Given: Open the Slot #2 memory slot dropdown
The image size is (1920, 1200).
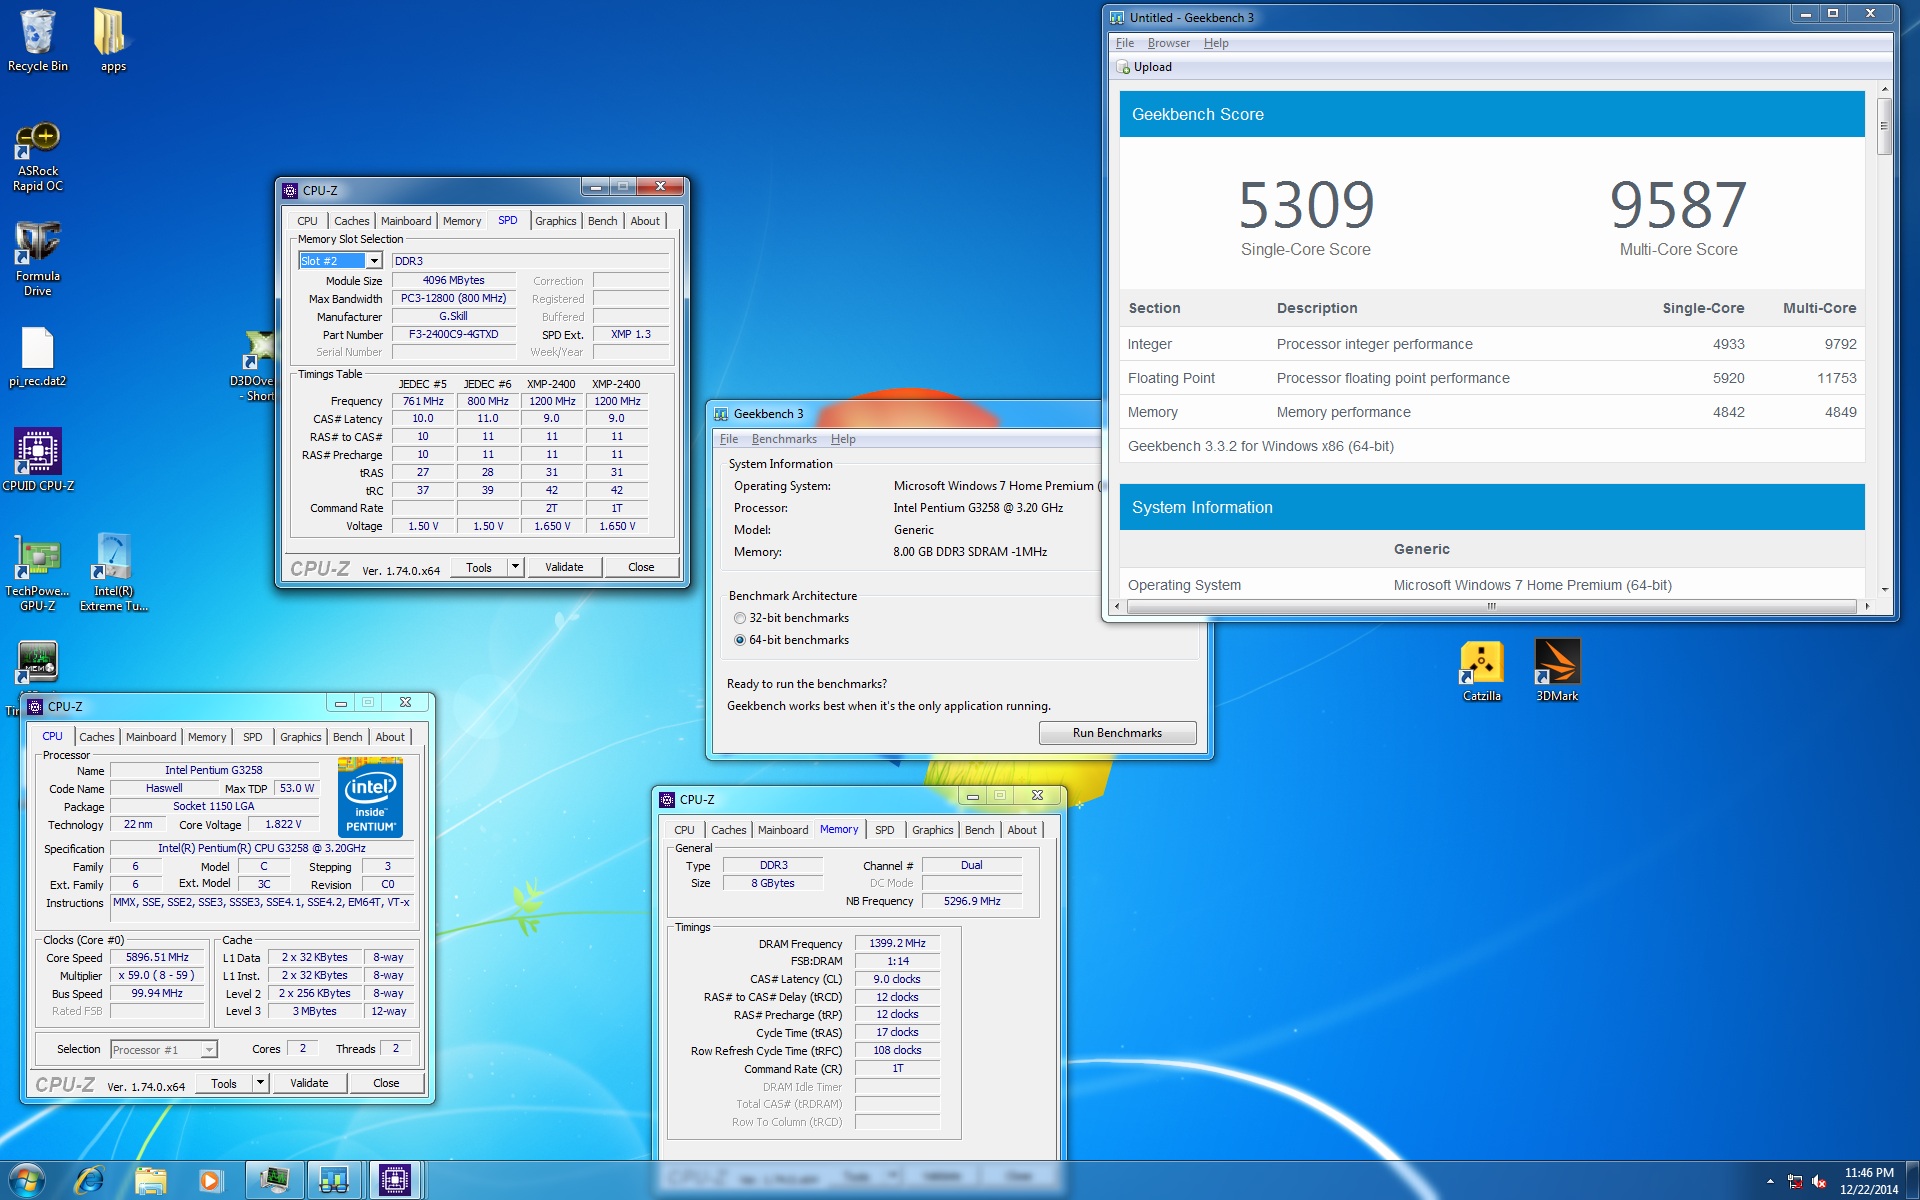Looking at the screenshot, I should pyautogui.click(x=374, y=261).
